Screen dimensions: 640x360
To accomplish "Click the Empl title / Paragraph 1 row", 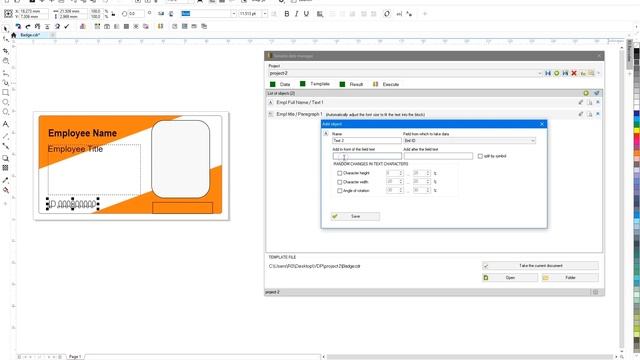I will pyautogui.click(x=434, y=114).
